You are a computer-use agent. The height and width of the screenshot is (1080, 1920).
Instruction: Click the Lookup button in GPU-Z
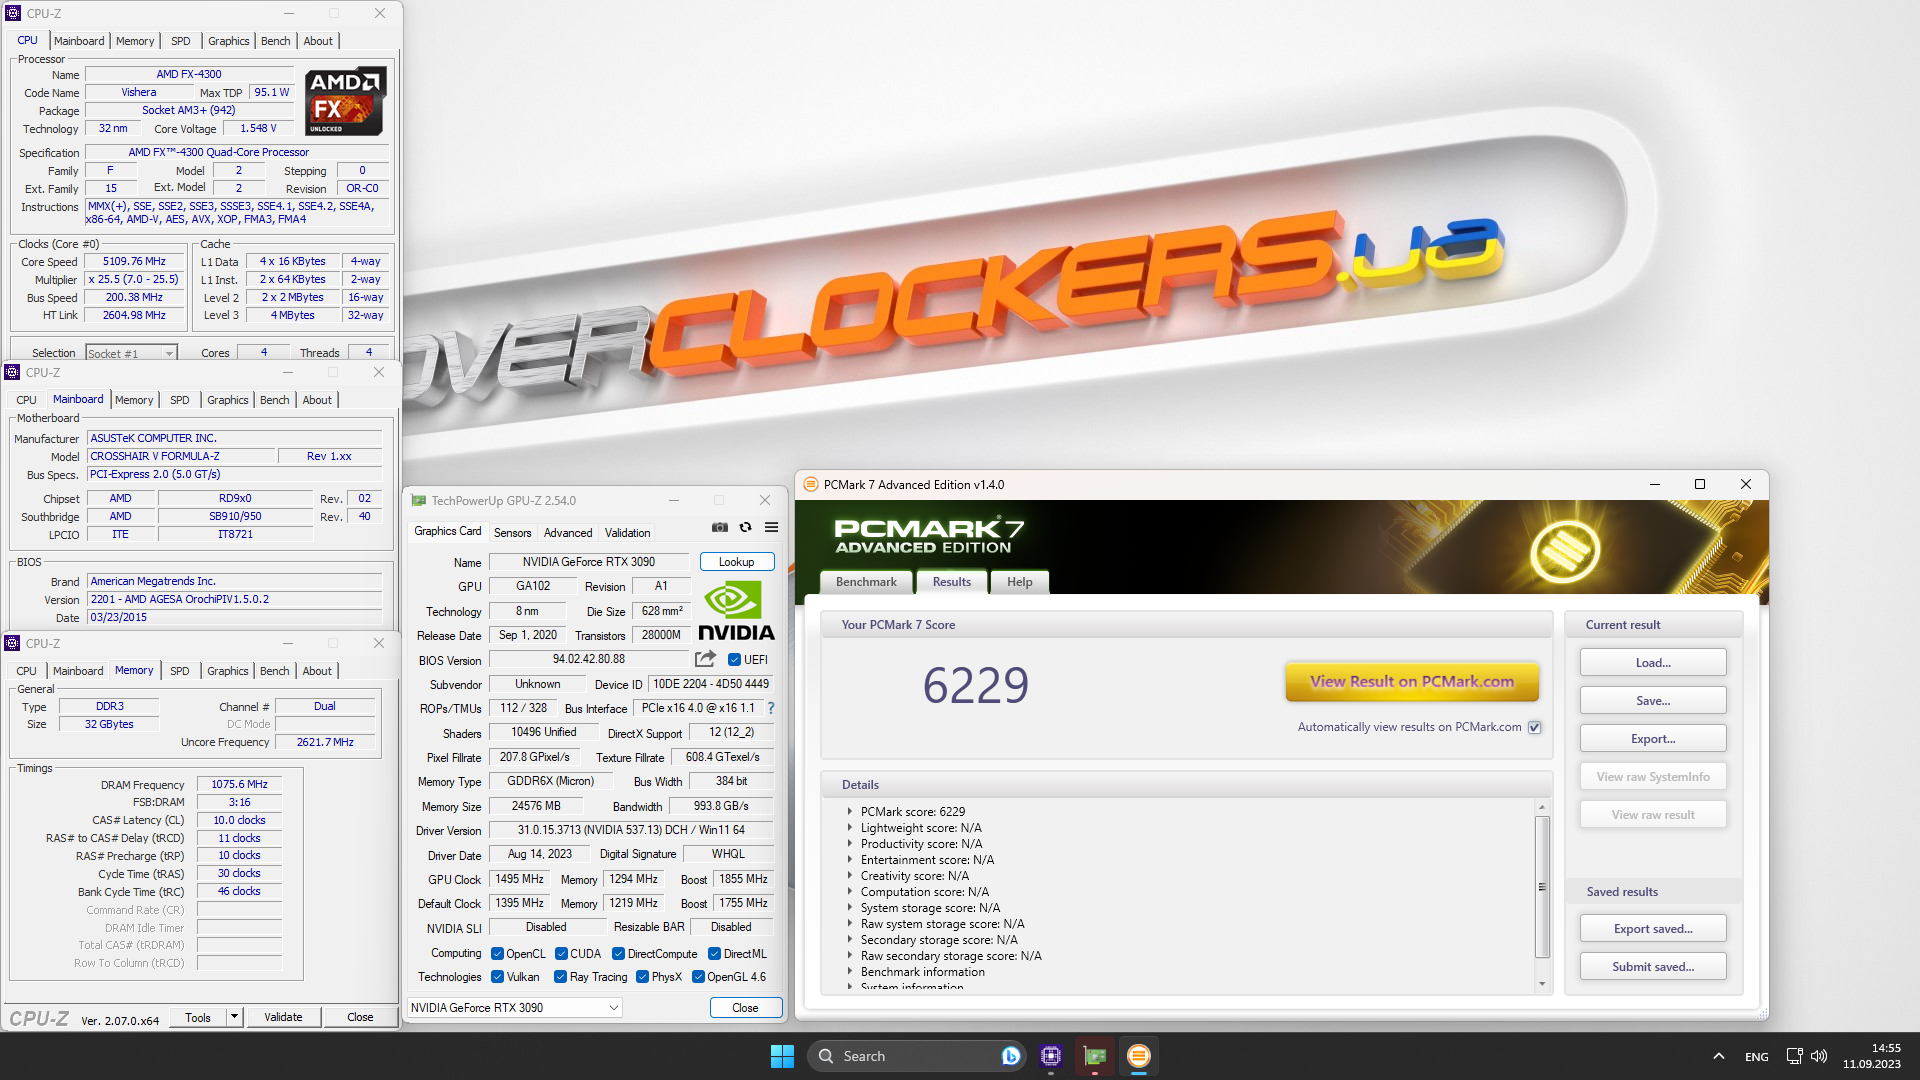pos(737,562)
